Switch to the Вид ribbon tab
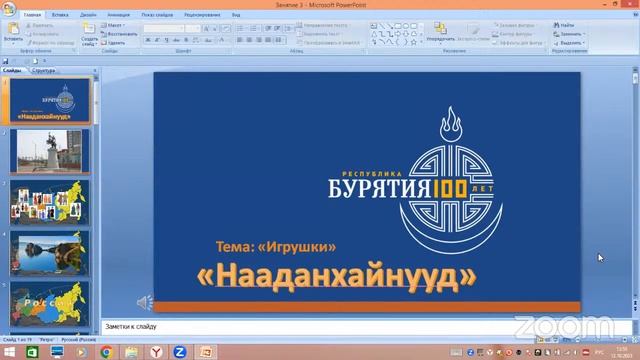This screenshot has height=360, width=640. [236, 15]
